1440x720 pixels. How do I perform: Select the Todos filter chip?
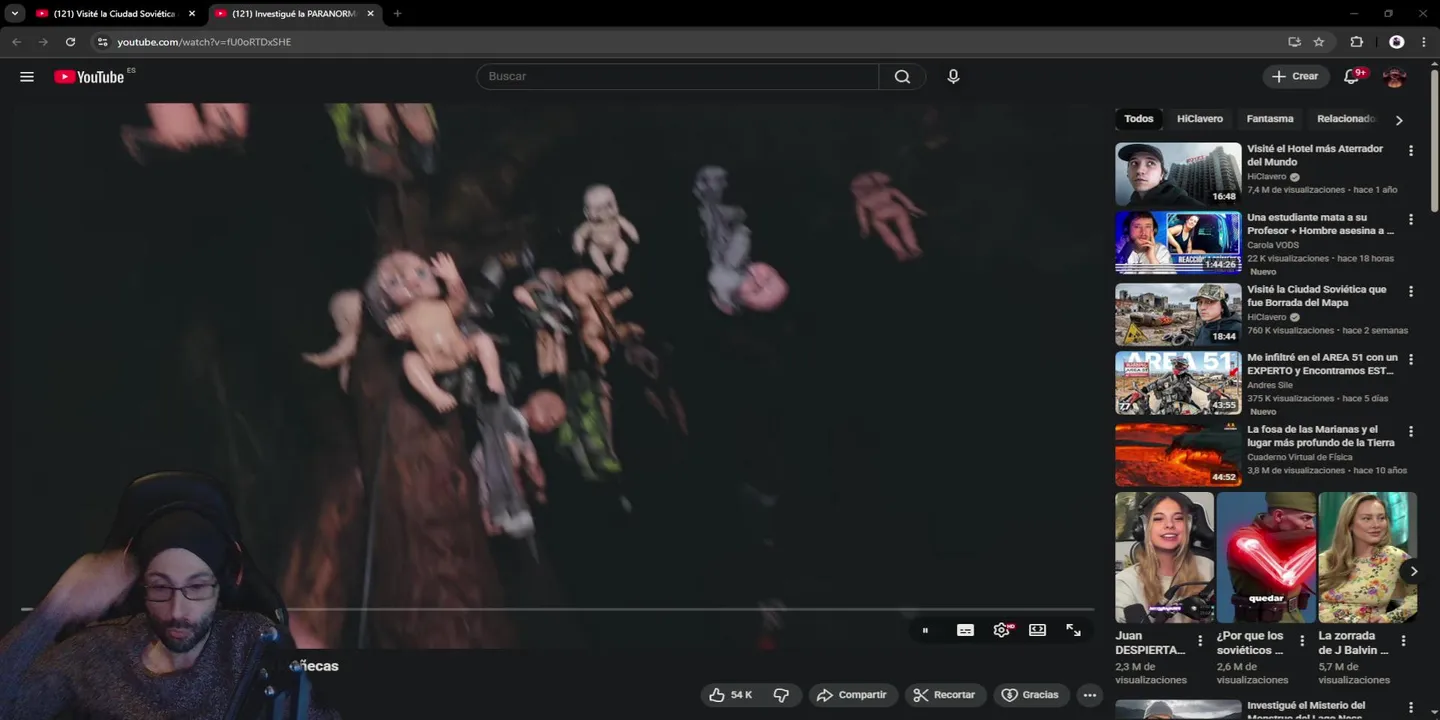(x=1138, y=119)
